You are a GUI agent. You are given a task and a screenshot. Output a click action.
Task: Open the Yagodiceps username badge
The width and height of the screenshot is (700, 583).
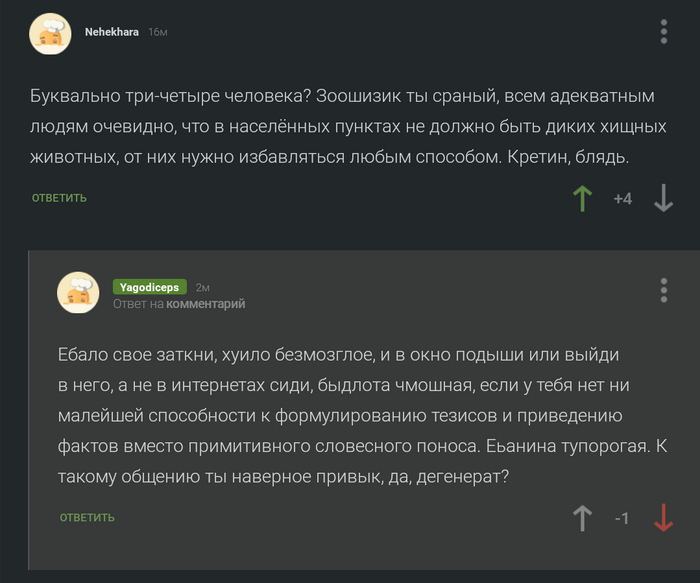pos(146,287)
